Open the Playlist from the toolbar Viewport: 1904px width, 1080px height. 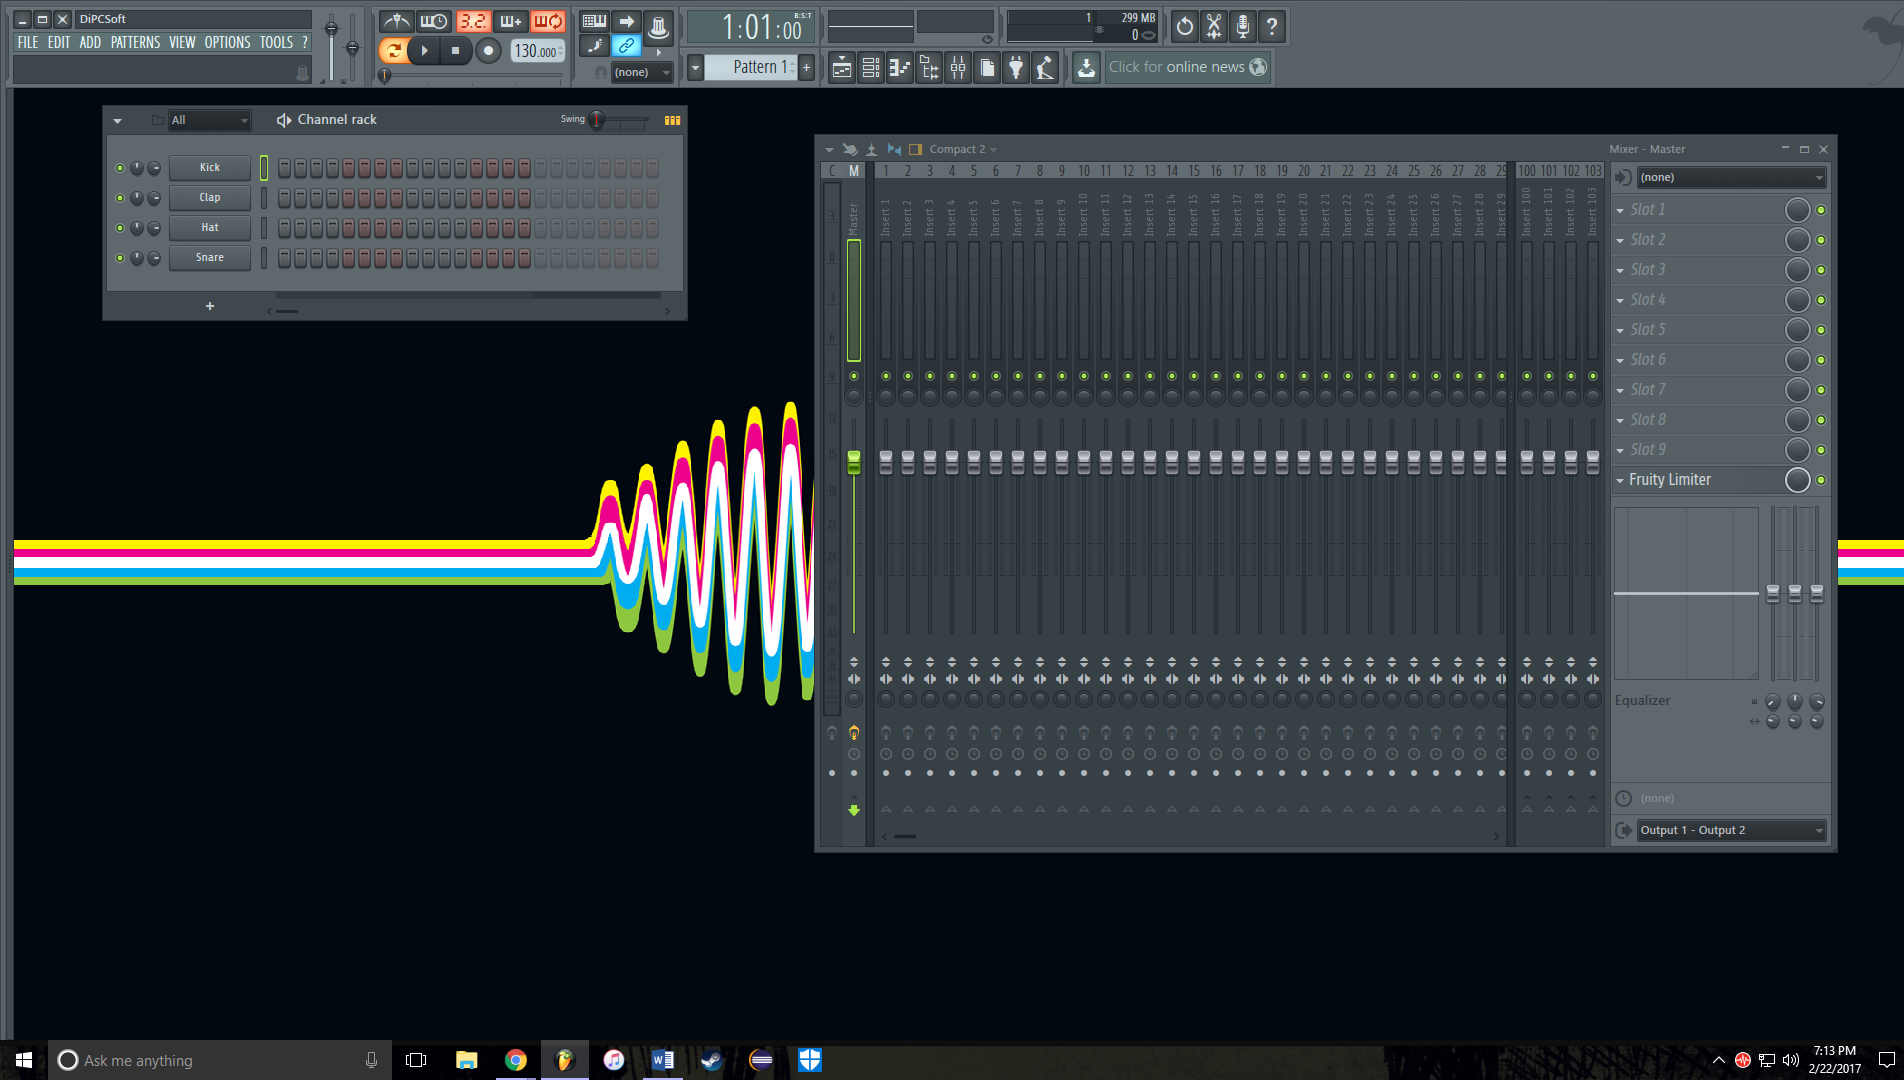tap(841, 67)
